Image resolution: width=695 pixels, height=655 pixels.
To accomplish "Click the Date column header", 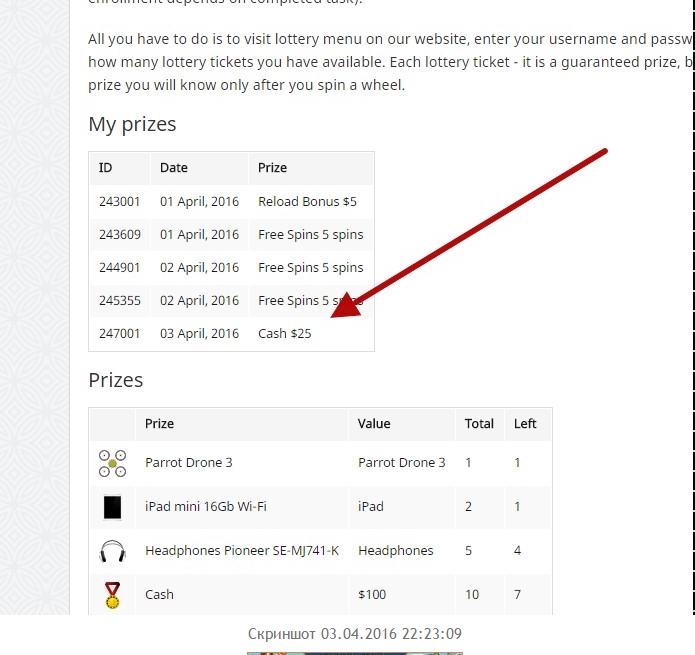I will pyautogui.click(x=174, y=168).
